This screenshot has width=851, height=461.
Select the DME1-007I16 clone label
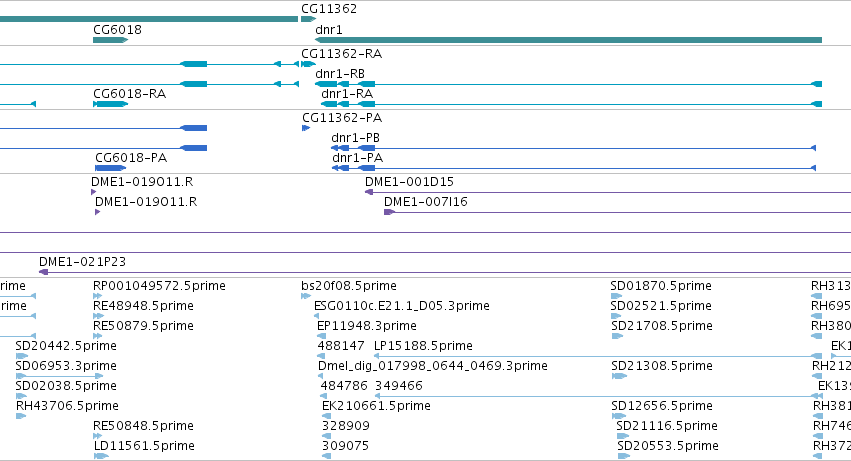426,202
